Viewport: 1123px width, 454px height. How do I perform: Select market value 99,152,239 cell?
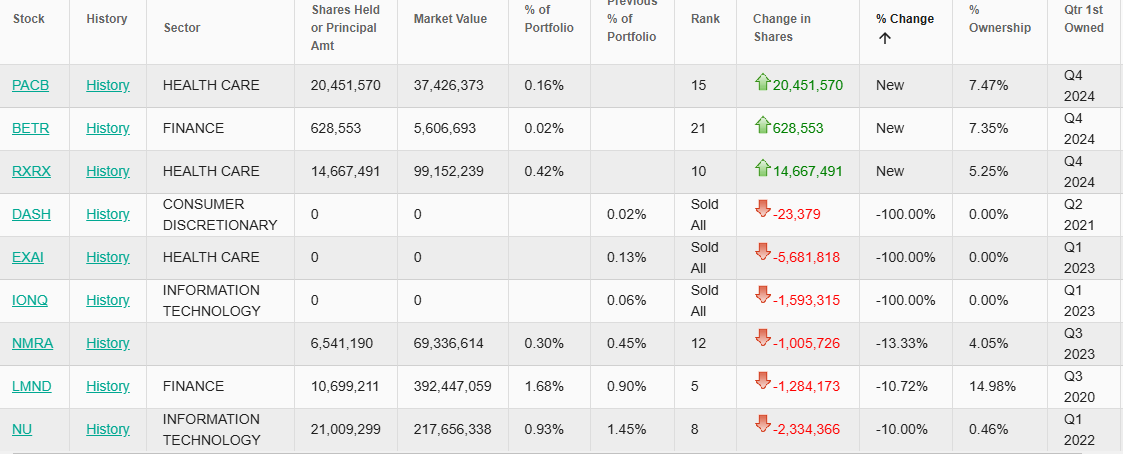[448, 171]
